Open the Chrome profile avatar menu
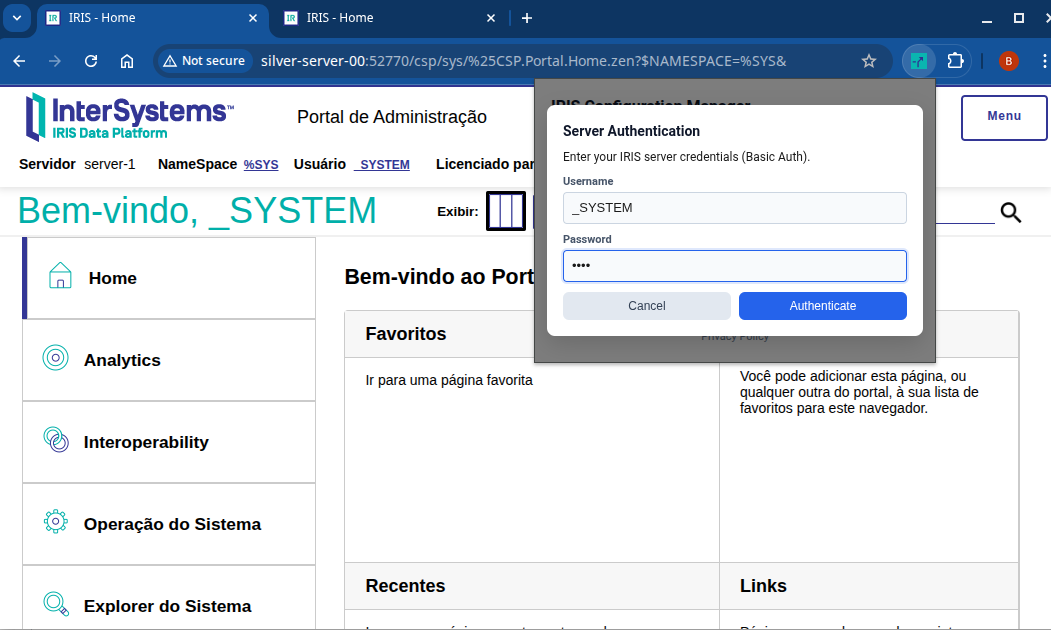Screen dimensions: 1051x630 pyautogui.click(x=1008, y=61)
